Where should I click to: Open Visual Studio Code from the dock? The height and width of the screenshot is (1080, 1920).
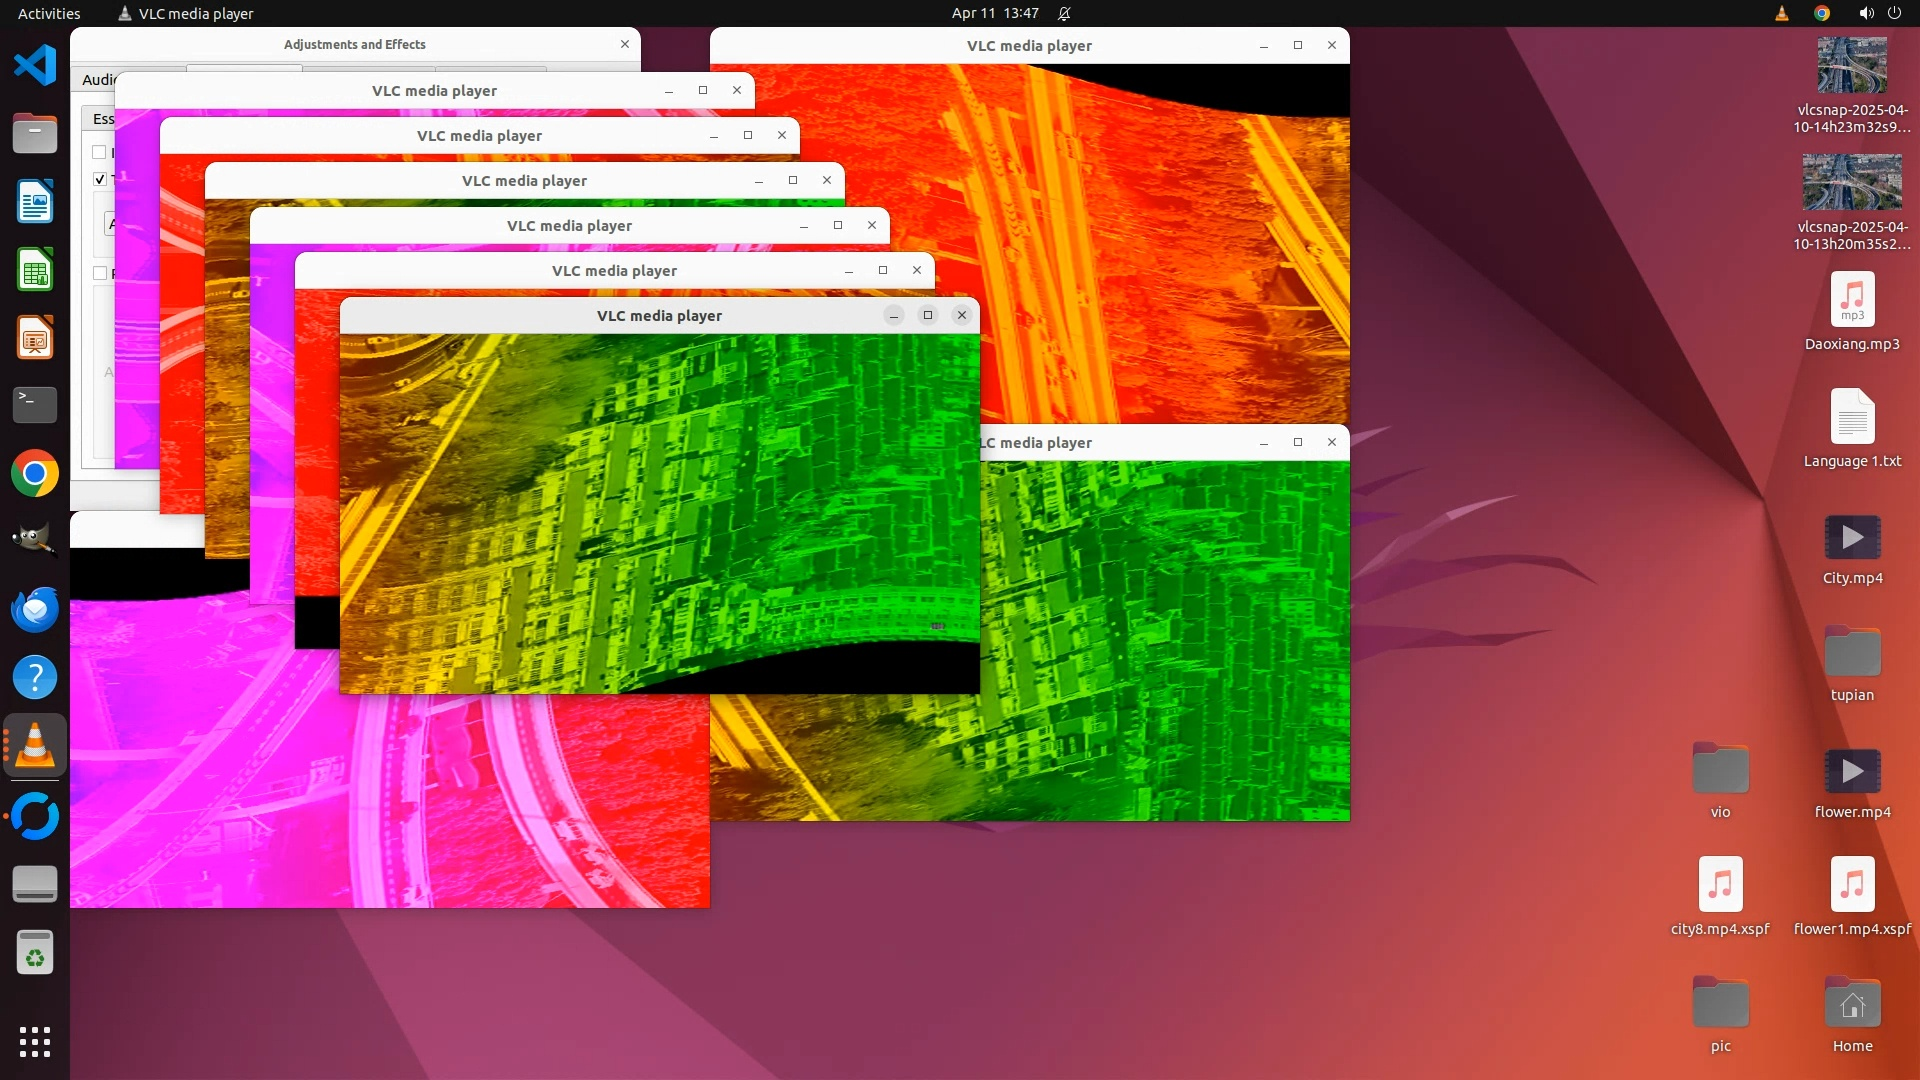(35, 66)
